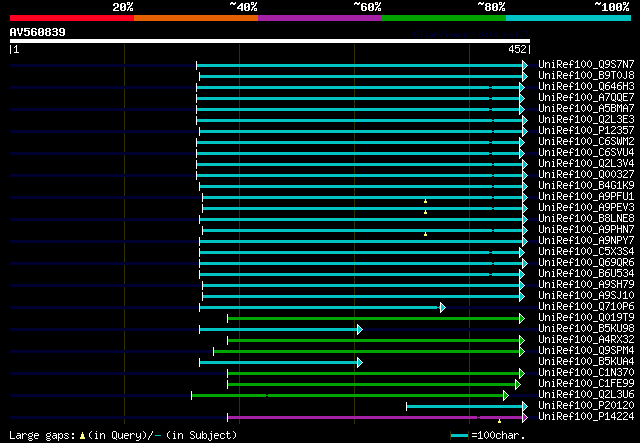
Task: Click the yellow gap marker below the P14224 bar
Action: pos(499,421)
